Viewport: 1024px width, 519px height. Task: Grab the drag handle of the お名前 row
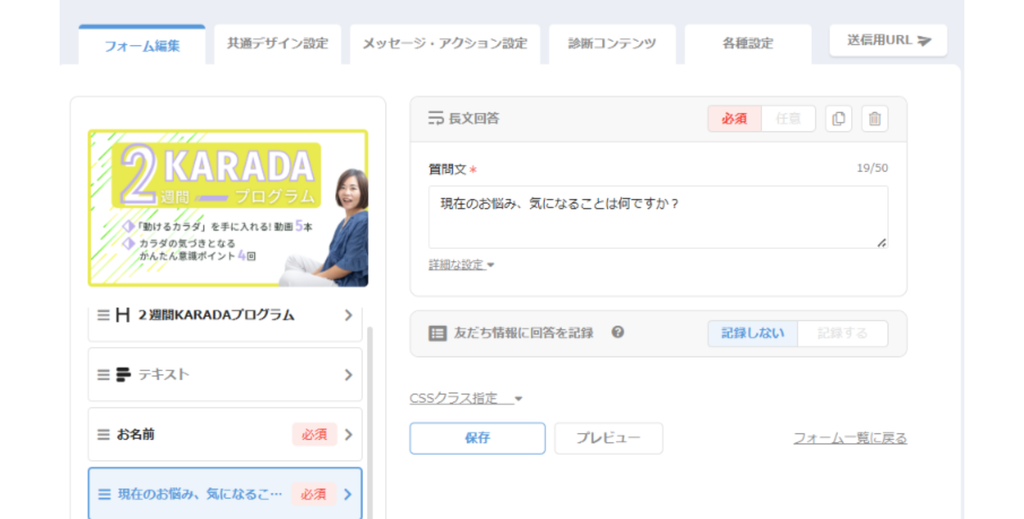(103, 435)
